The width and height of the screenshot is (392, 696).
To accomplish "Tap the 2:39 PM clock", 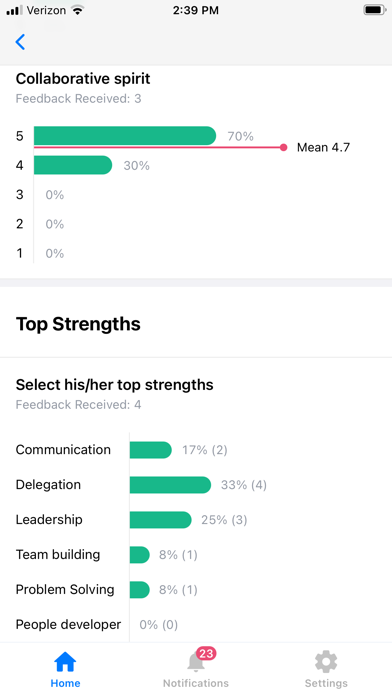I will (x=196, y=10).
